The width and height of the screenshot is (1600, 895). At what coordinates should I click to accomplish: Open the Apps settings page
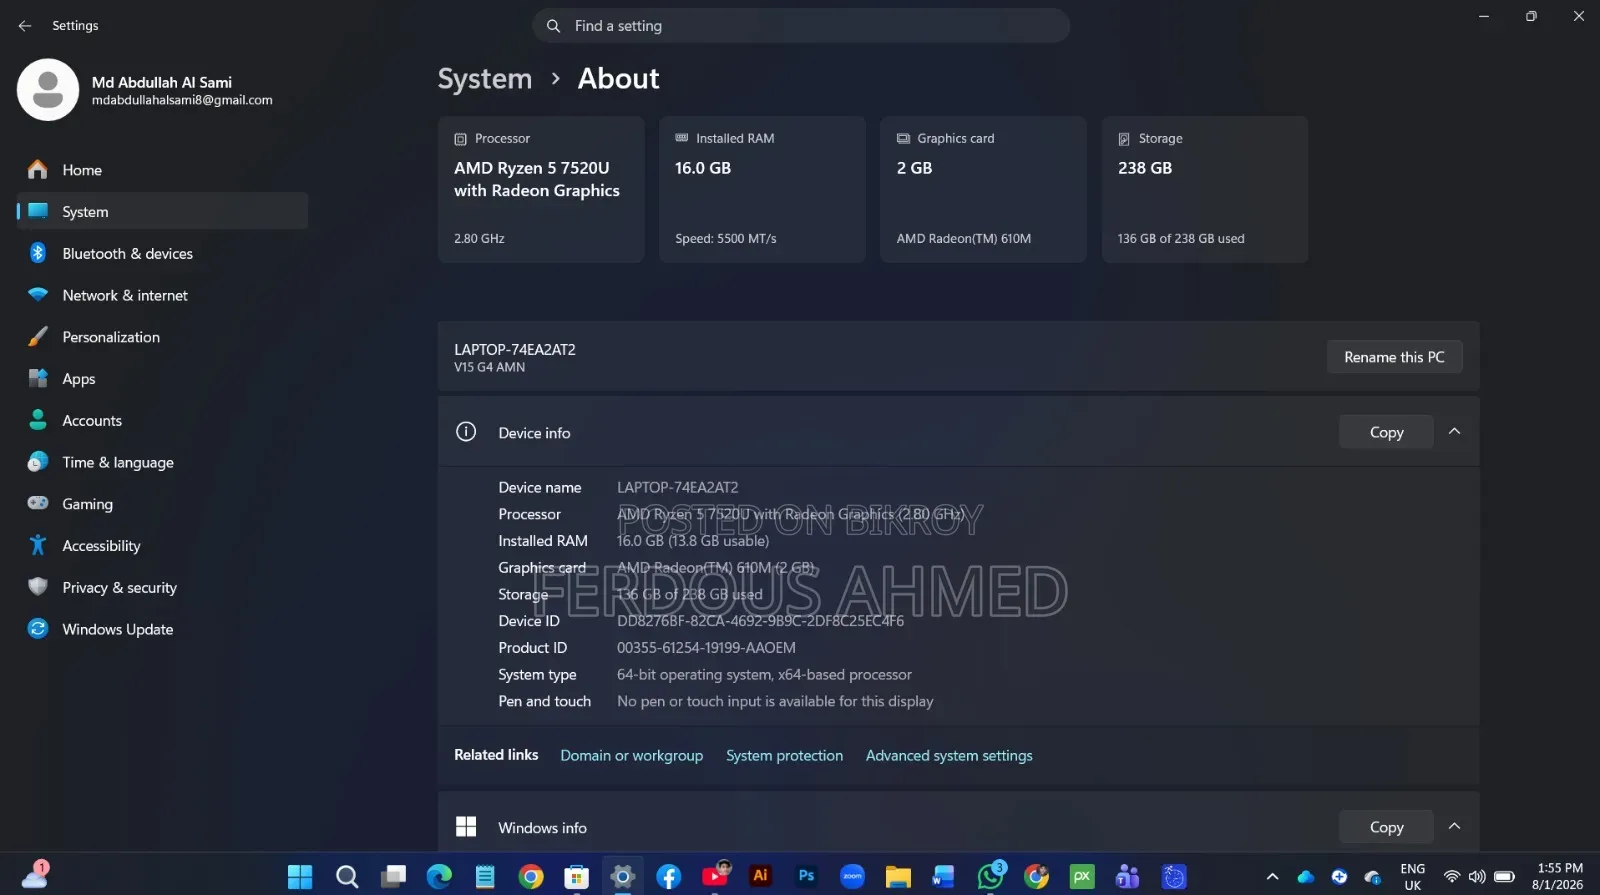pyautogui.click(x=162, y=379)
